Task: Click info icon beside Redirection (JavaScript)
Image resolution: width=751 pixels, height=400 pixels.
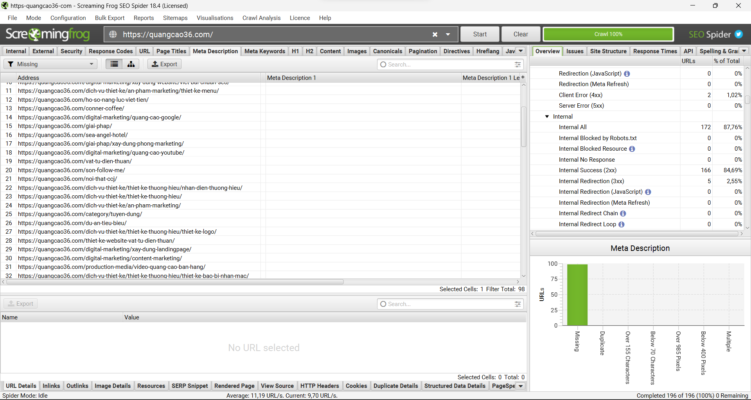Action: click(x=627, y=73)
